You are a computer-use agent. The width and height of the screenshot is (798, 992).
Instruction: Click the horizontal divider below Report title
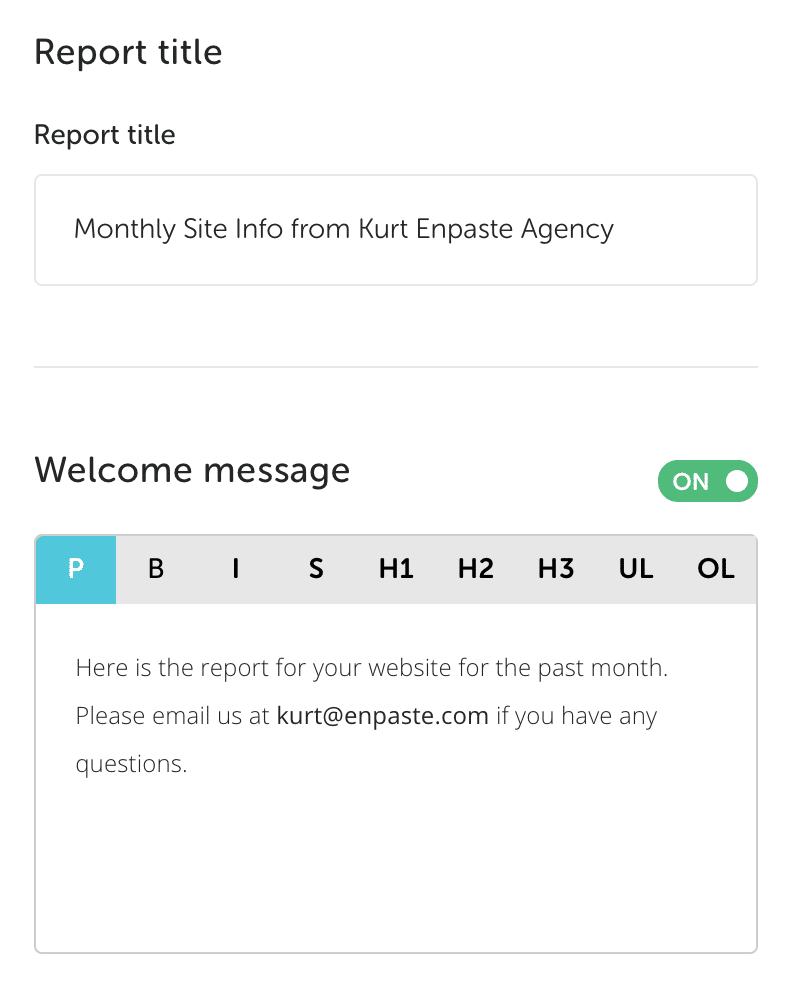[396, 367]
